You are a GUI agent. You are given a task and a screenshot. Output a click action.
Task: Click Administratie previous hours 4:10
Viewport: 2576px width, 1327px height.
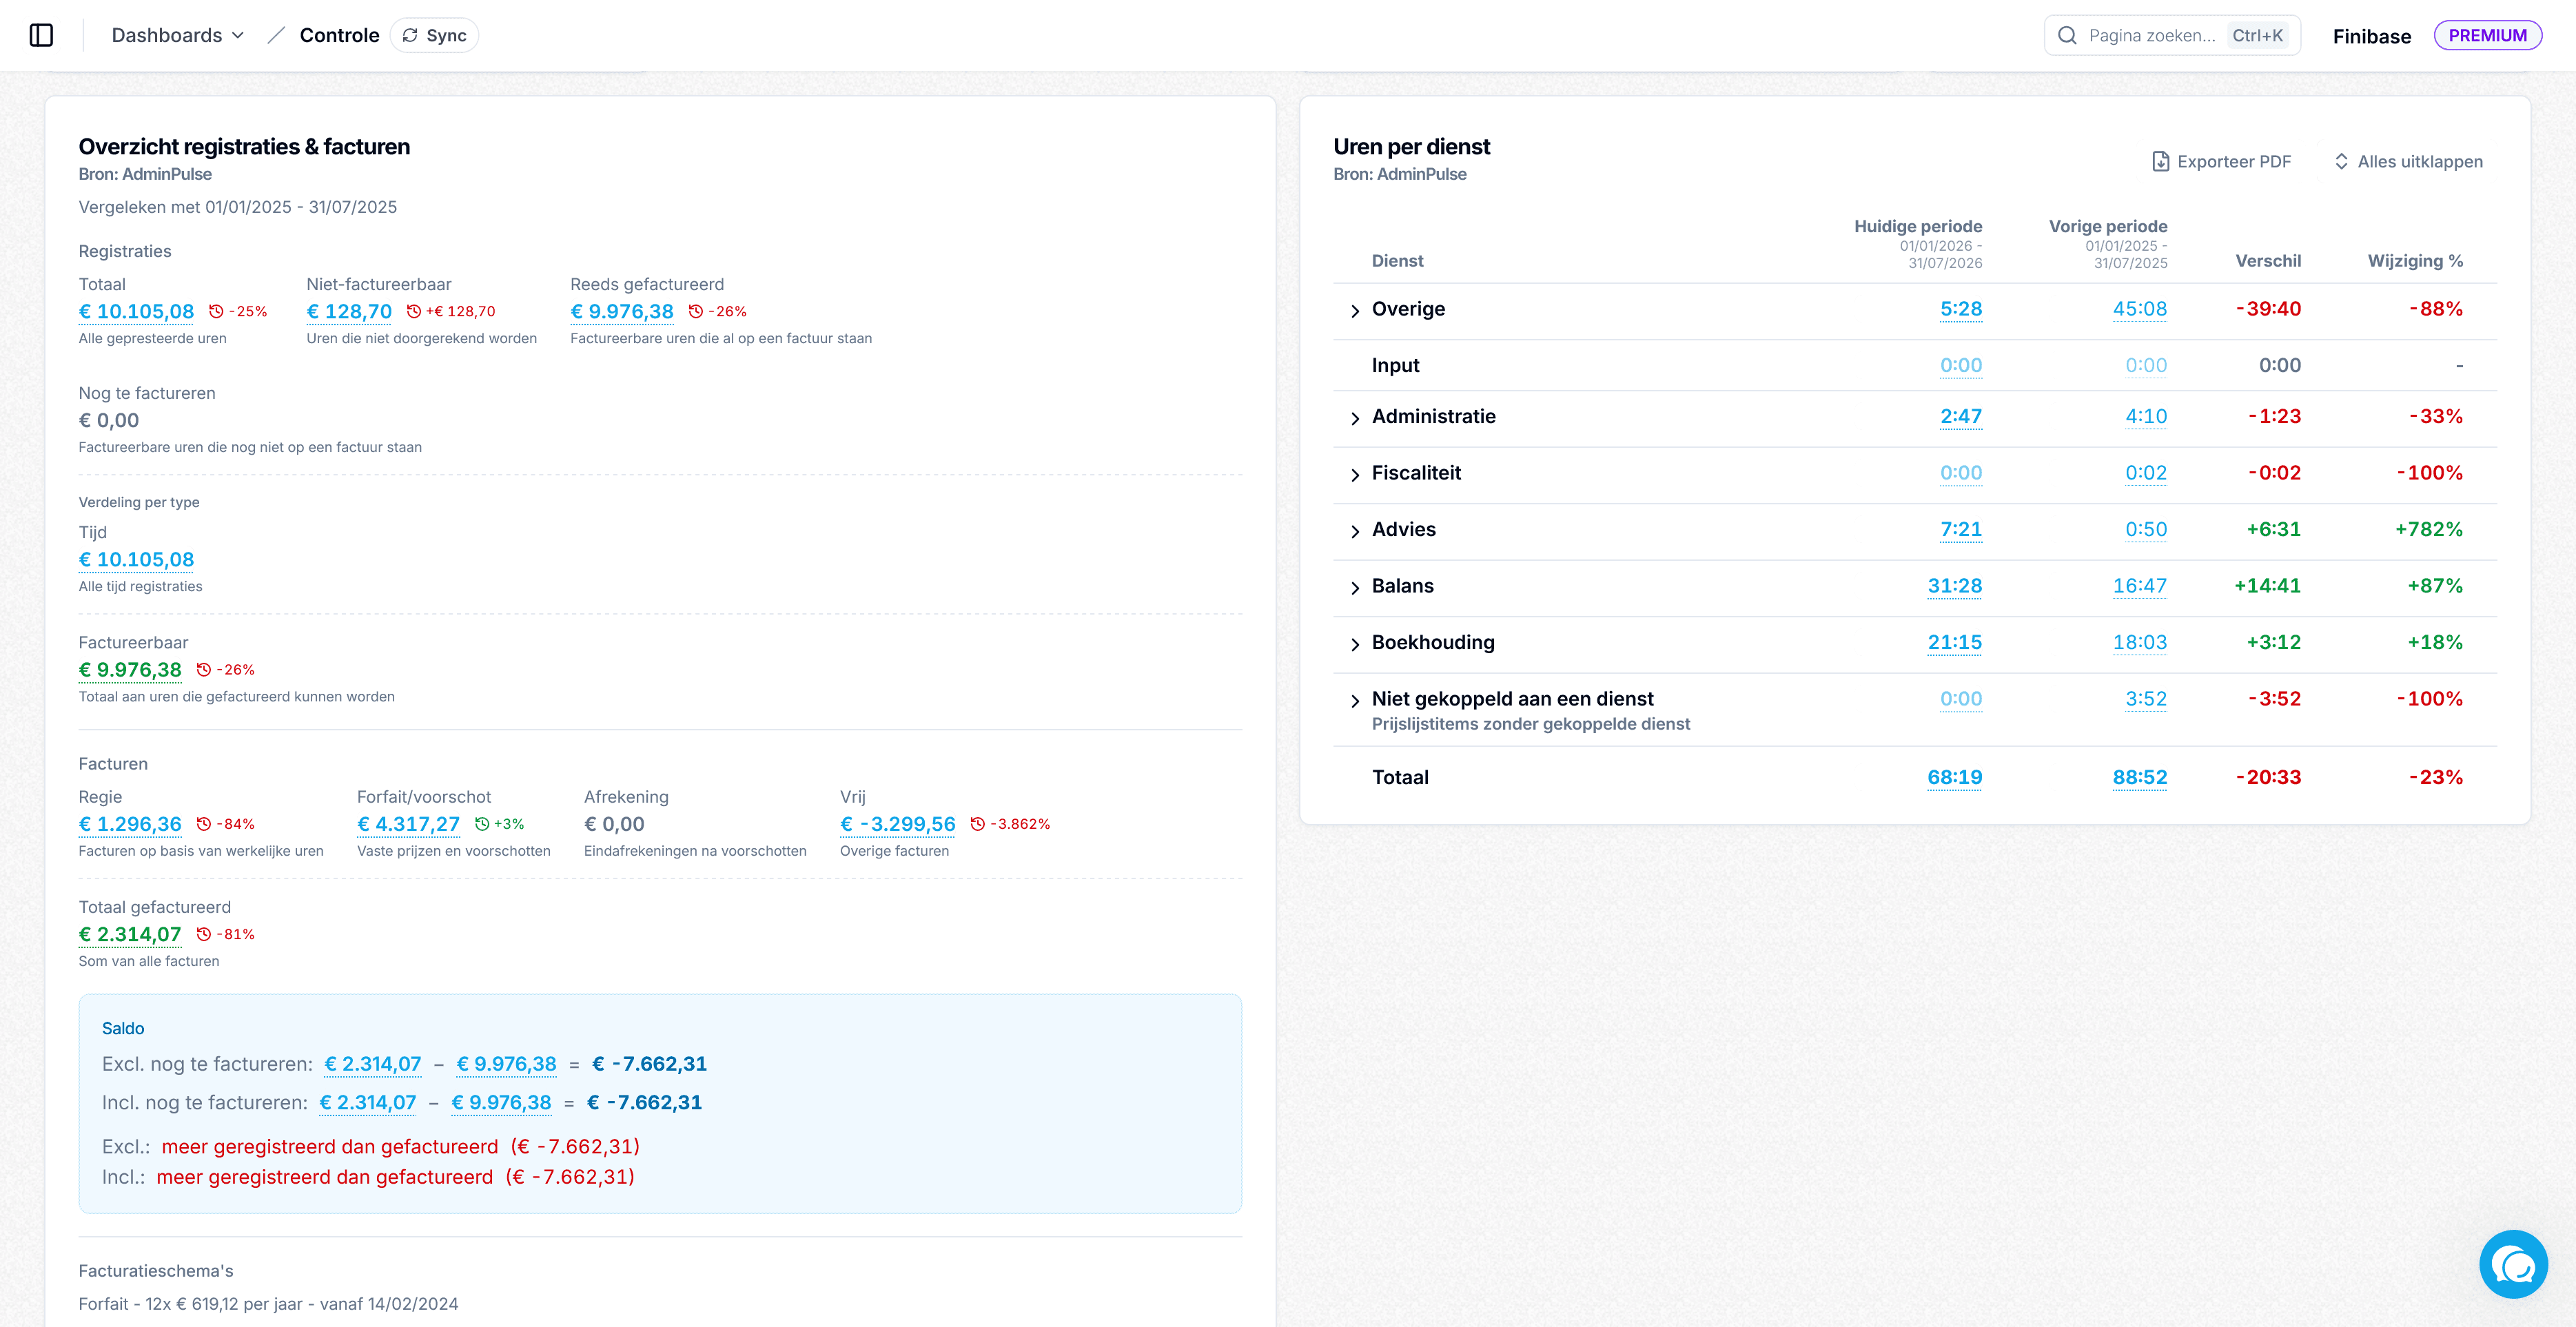tap(2146, 416)
